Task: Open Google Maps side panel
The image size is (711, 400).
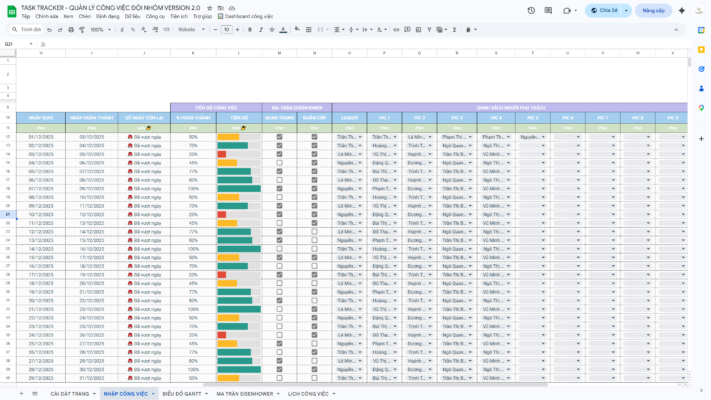Action: point(701,108)
